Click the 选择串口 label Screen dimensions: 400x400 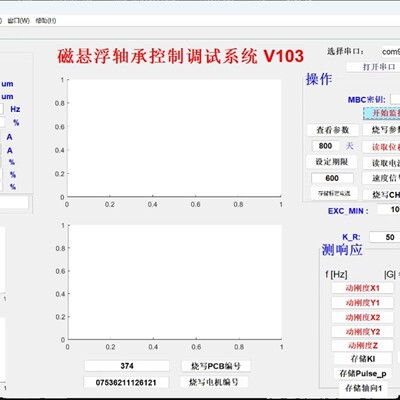[345, 52]
